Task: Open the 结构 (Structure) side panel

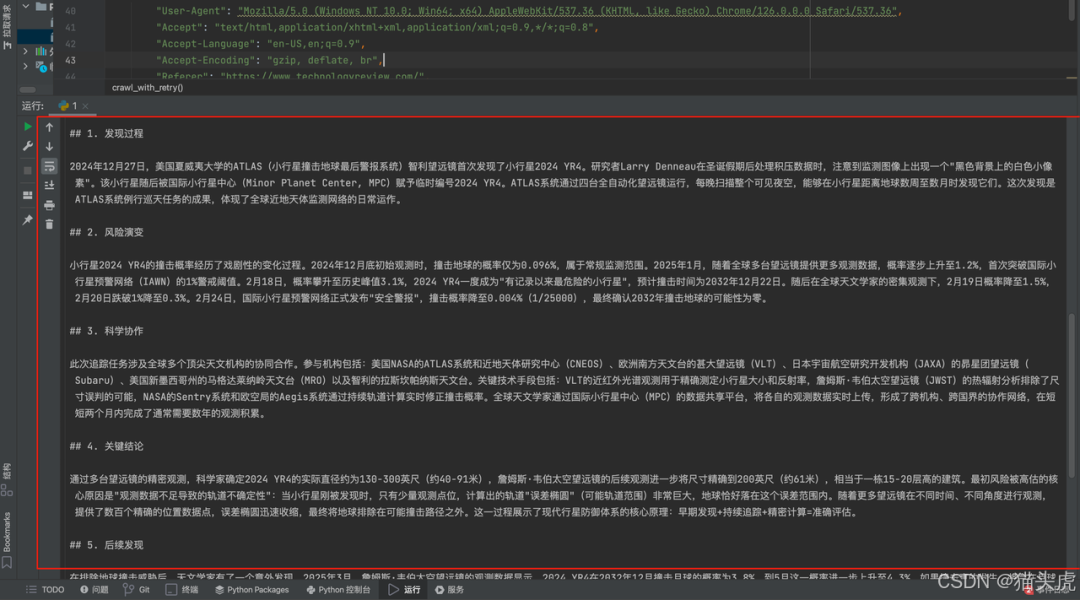Action: point(7,479)
